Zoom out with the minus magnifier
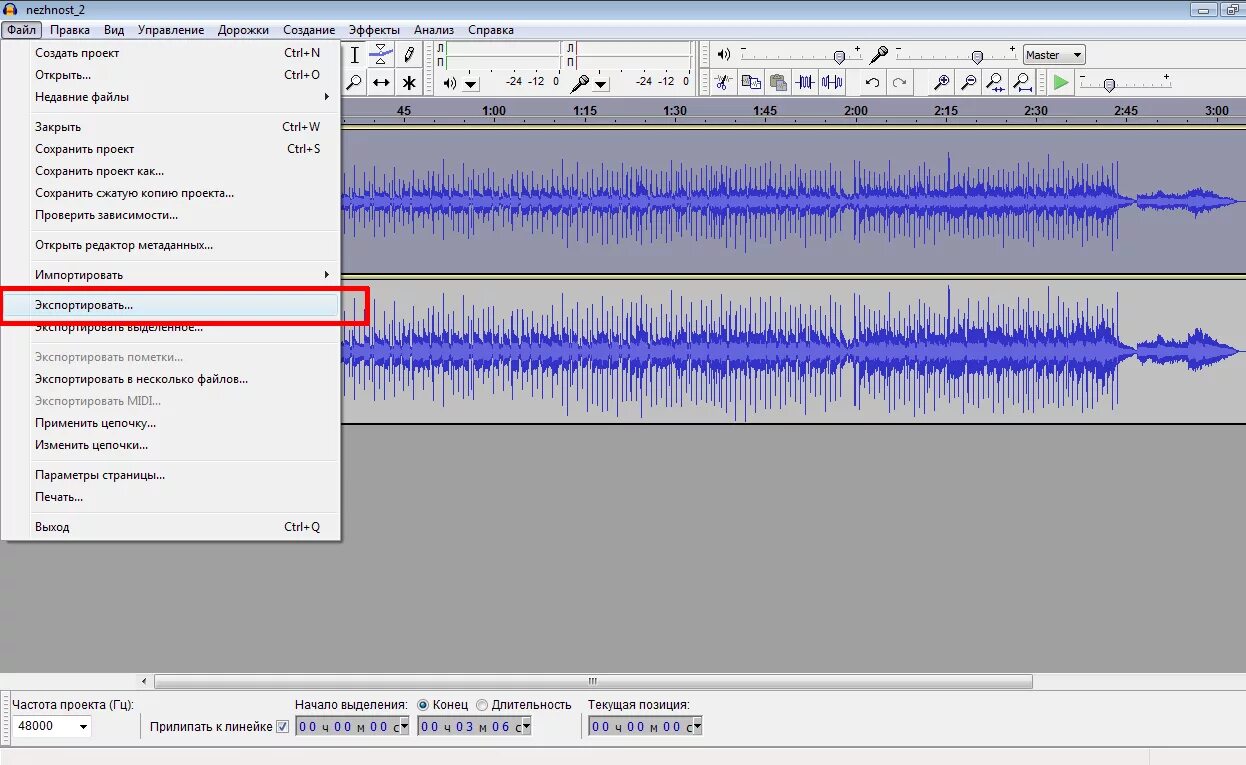Viewport: 1246px width, 765px height. [x=967, y=82]
